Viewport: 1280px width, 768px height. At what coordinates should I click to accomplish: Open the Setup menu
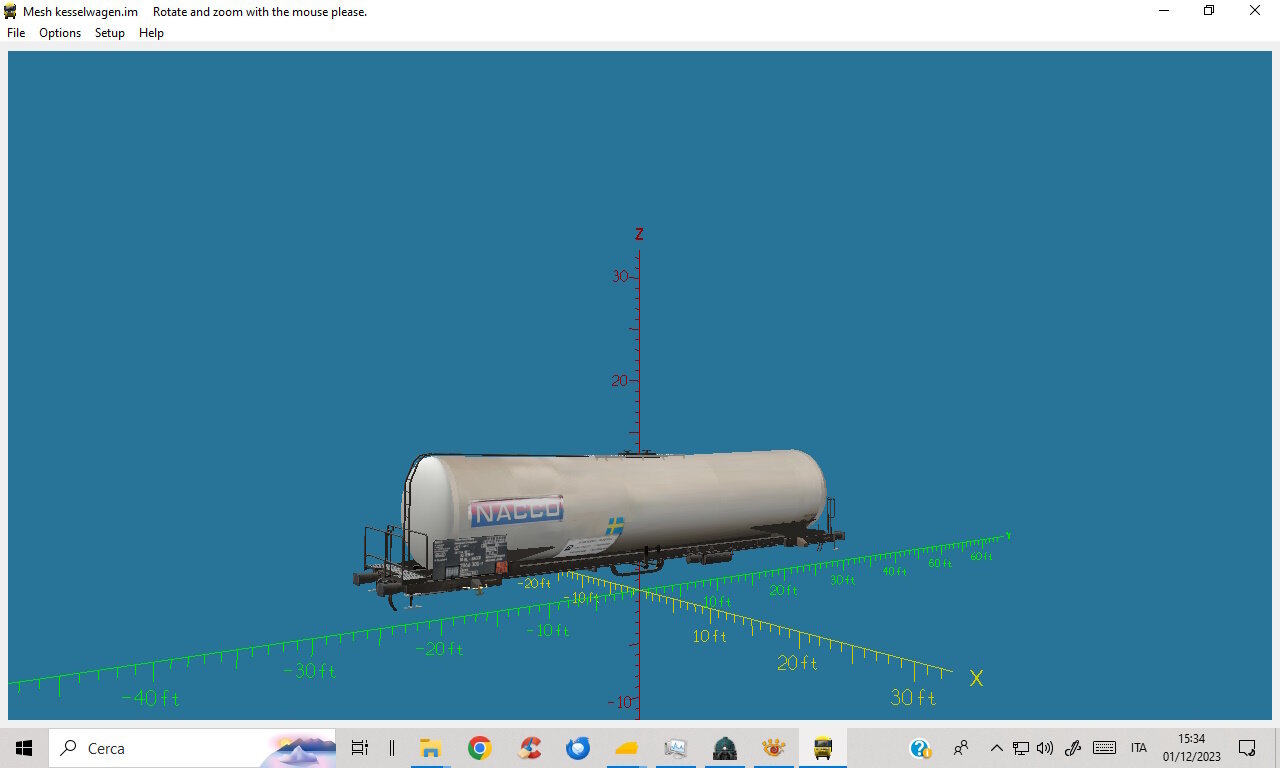pyautogui.click(x=110, y=33)
